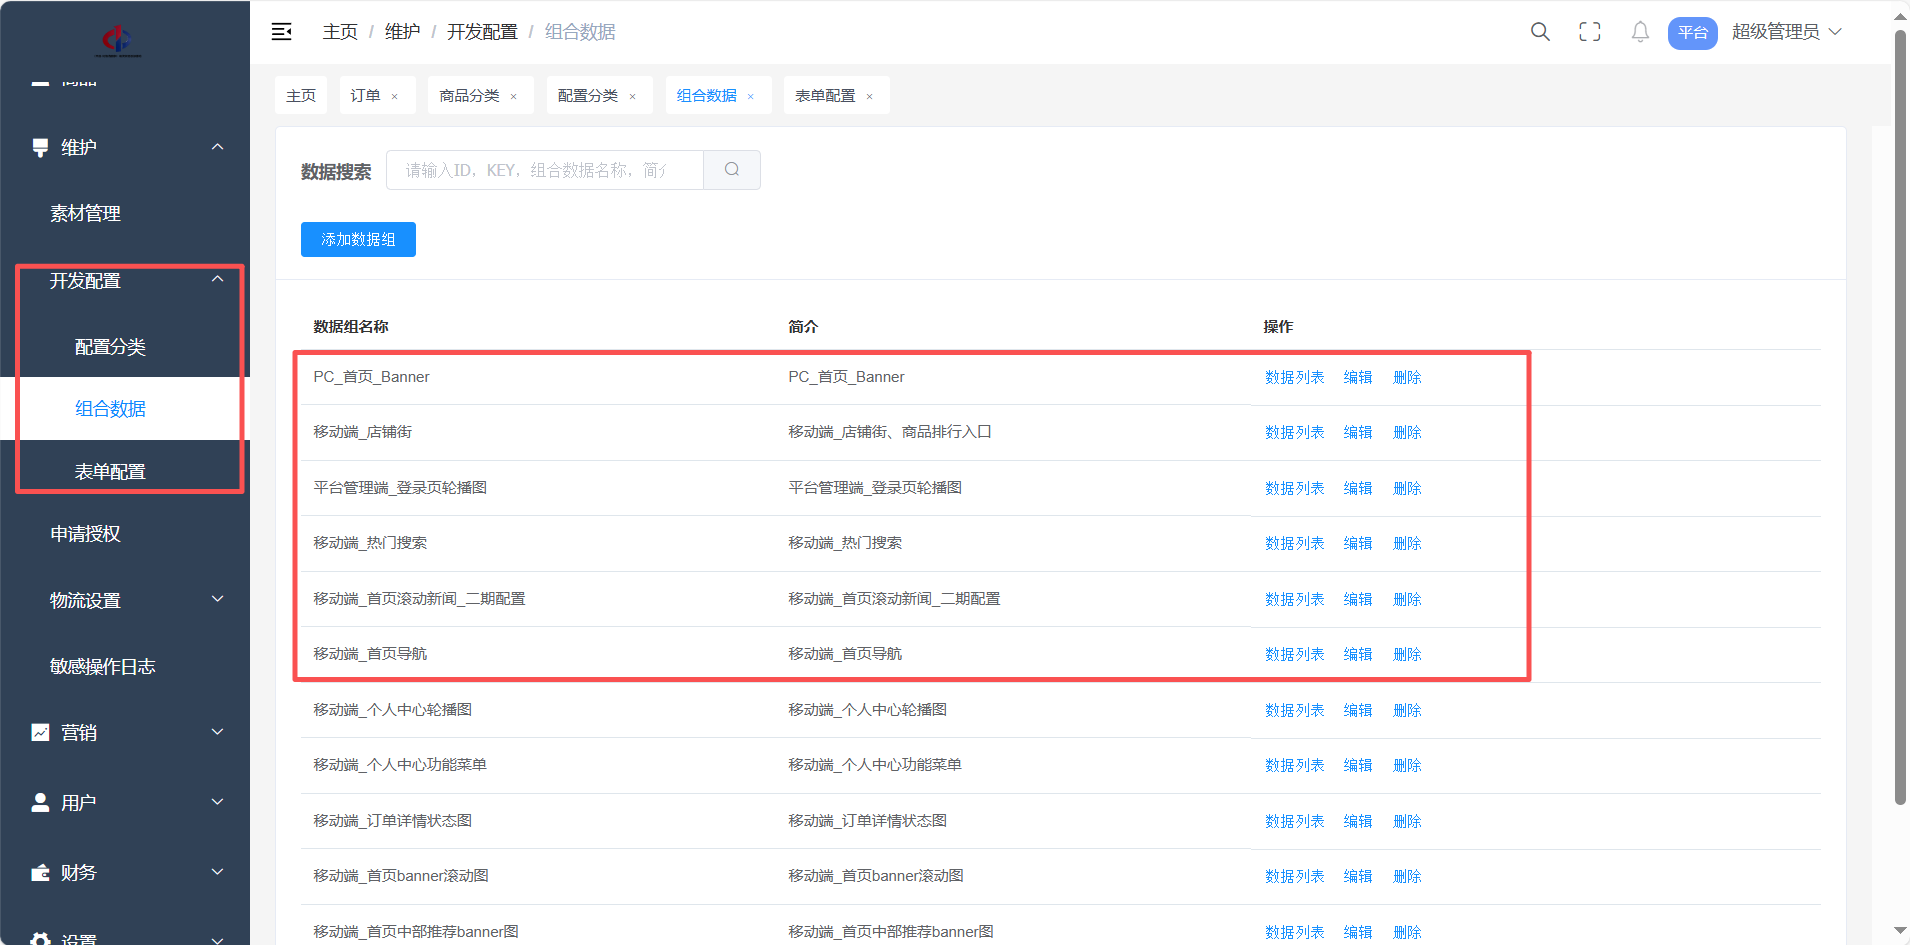Close the 订单 tab with its x icon
Image resolution: width=1910 pixels, height=945 pixels.
click(x=395, y=97)
